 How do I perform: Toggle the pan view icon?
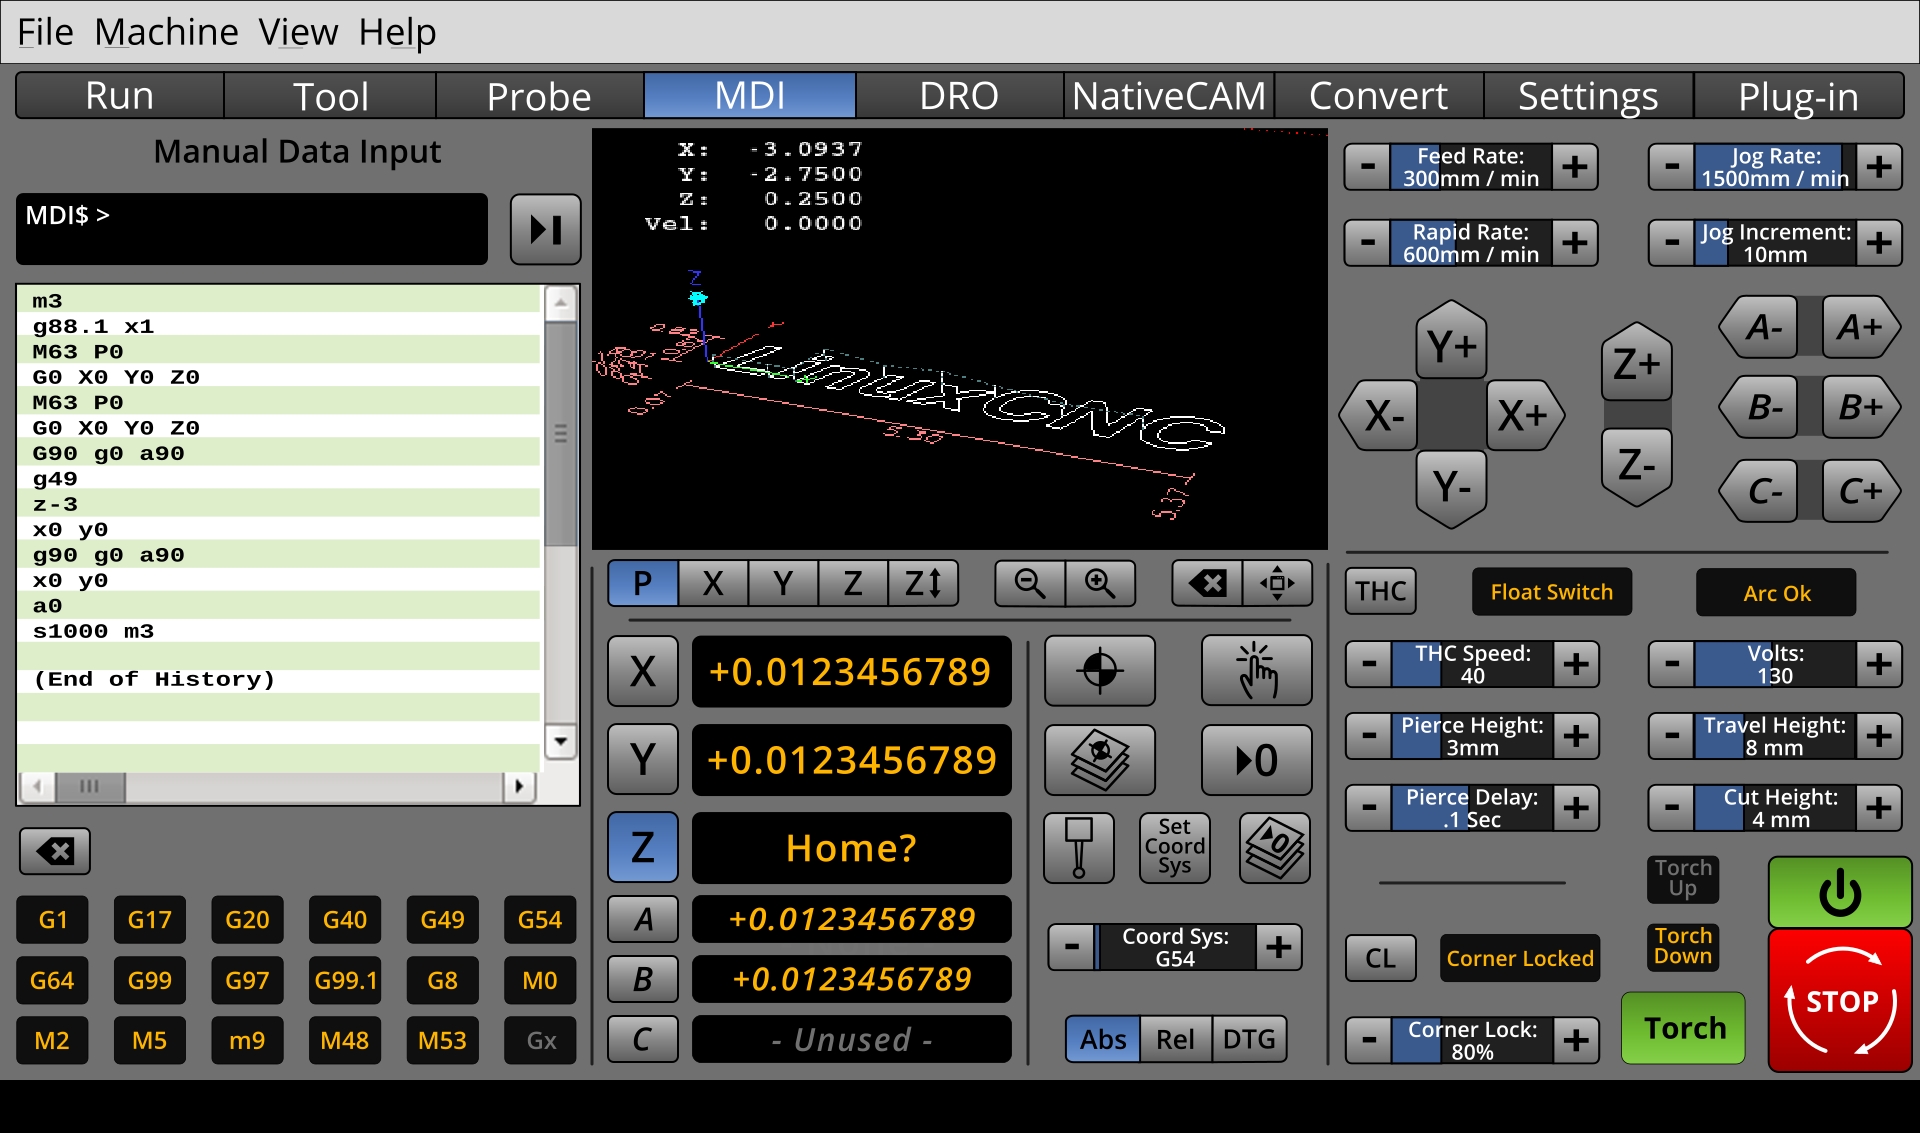[x=1277, y=583]
